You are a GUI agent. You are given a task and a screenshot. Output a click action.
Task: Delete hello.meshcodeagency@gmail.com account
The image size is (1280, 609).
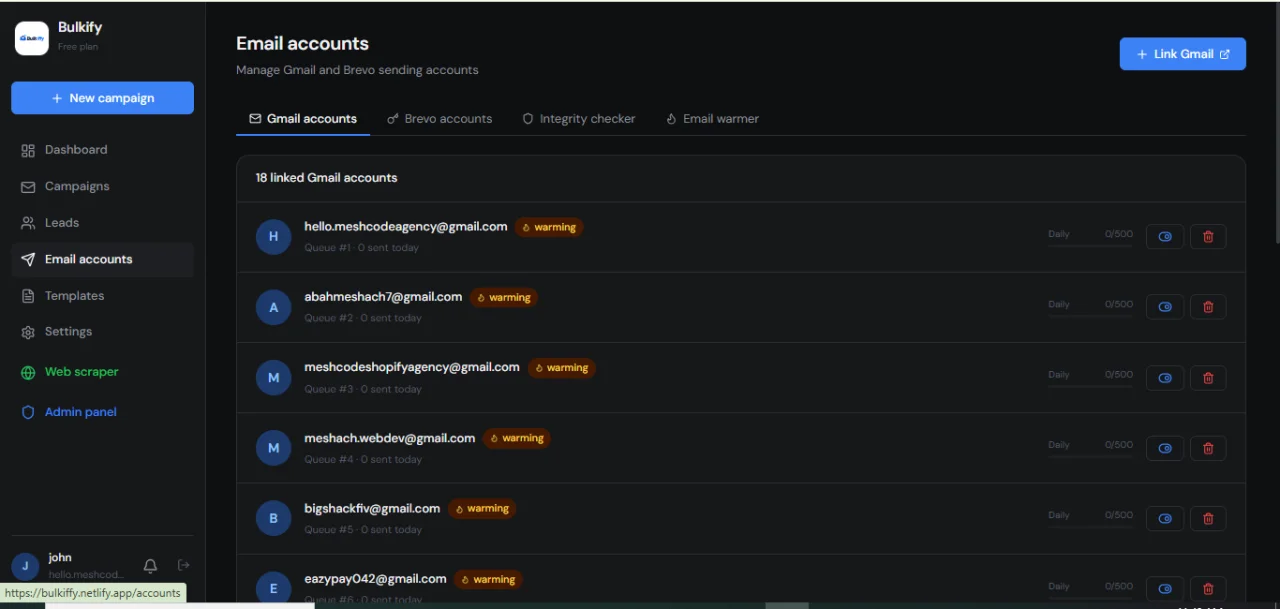click(1208, 237)
